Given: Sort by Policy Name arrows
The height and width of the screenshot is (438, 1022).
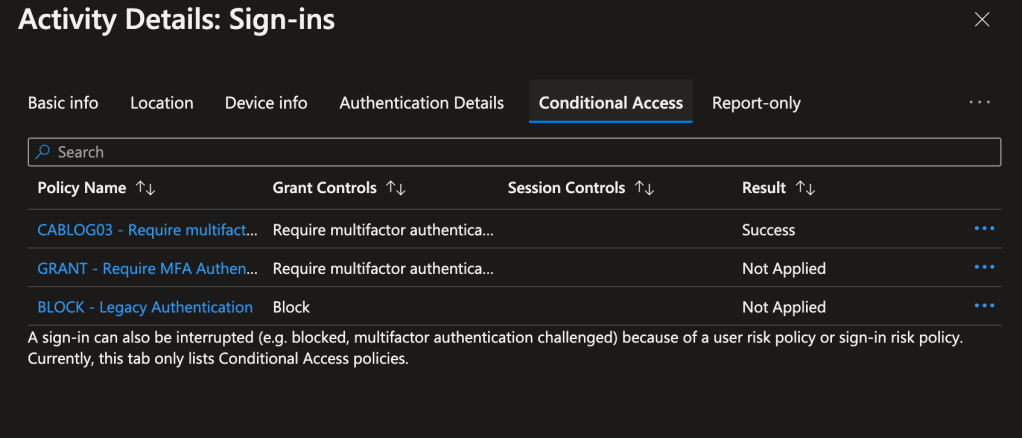Looking at the screenshot, I should pyautogui.click(x=146, y=188).
